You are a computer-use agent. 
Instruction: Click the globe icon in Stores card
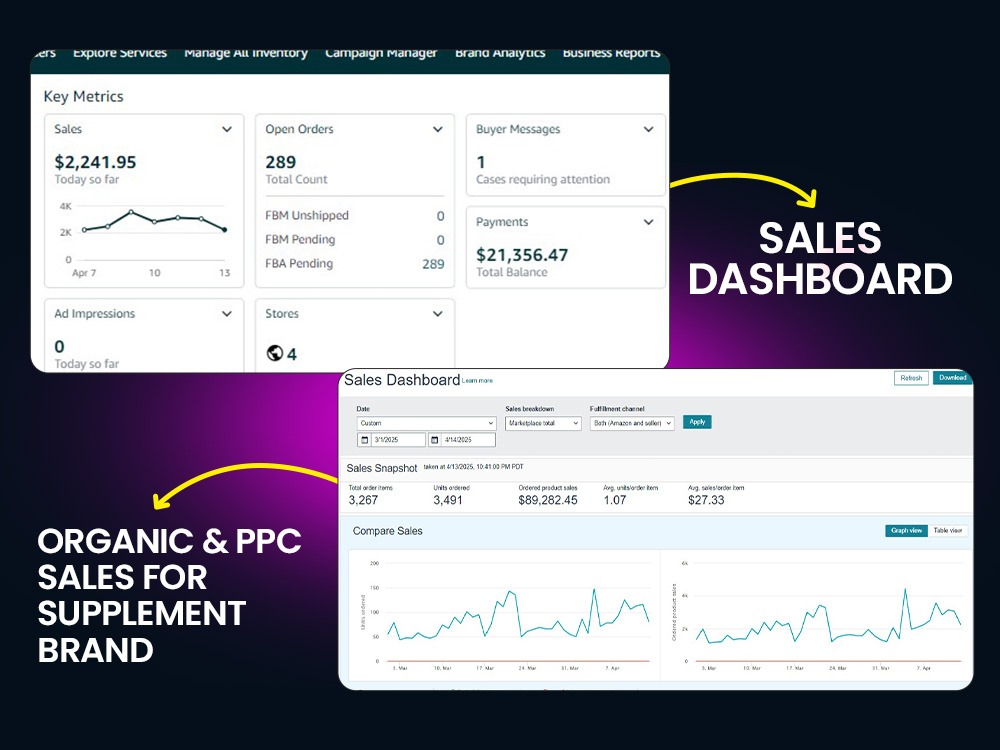[275, 353]
